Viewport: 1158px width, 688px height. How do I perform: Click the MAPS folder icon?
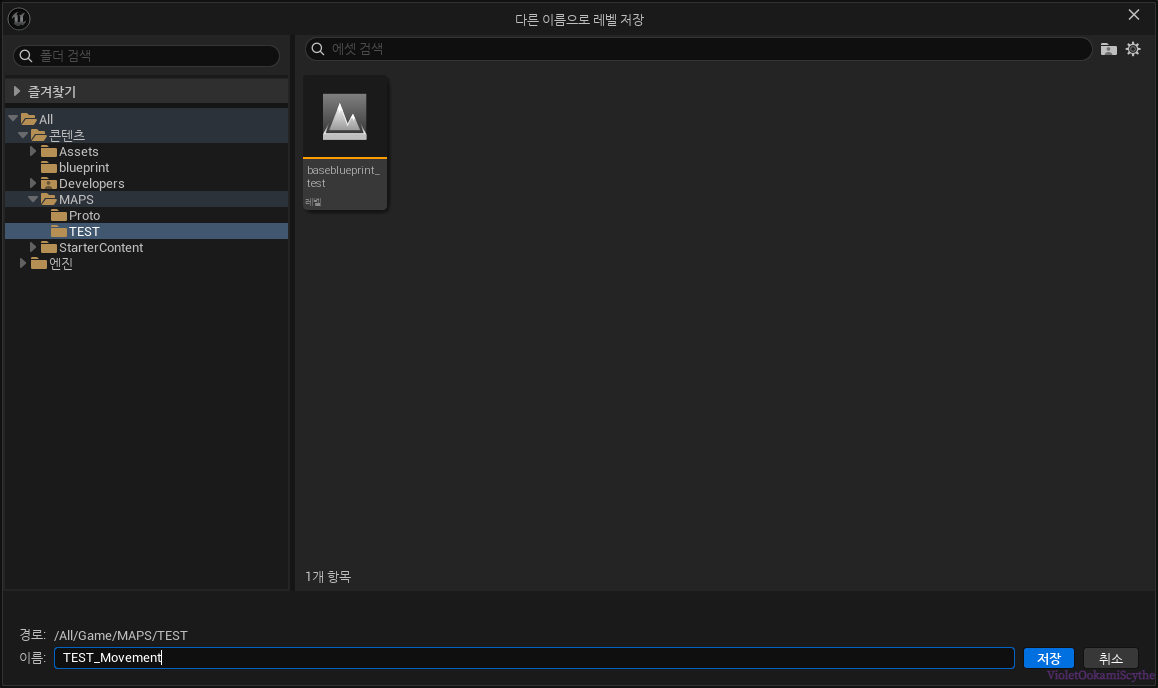[x=49, y=199]
